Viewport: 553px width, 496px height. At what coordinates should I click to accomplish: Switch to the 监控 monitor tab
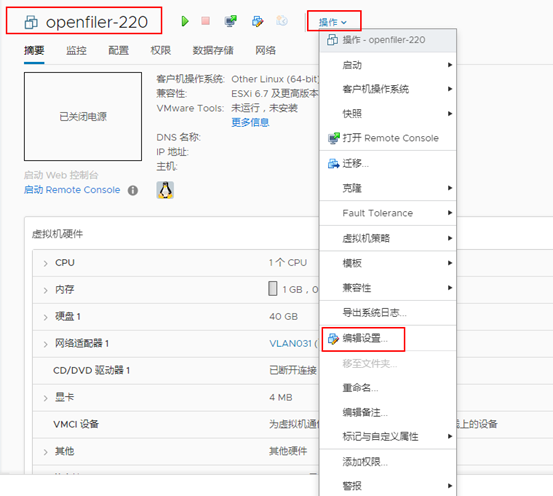[76, 51]
